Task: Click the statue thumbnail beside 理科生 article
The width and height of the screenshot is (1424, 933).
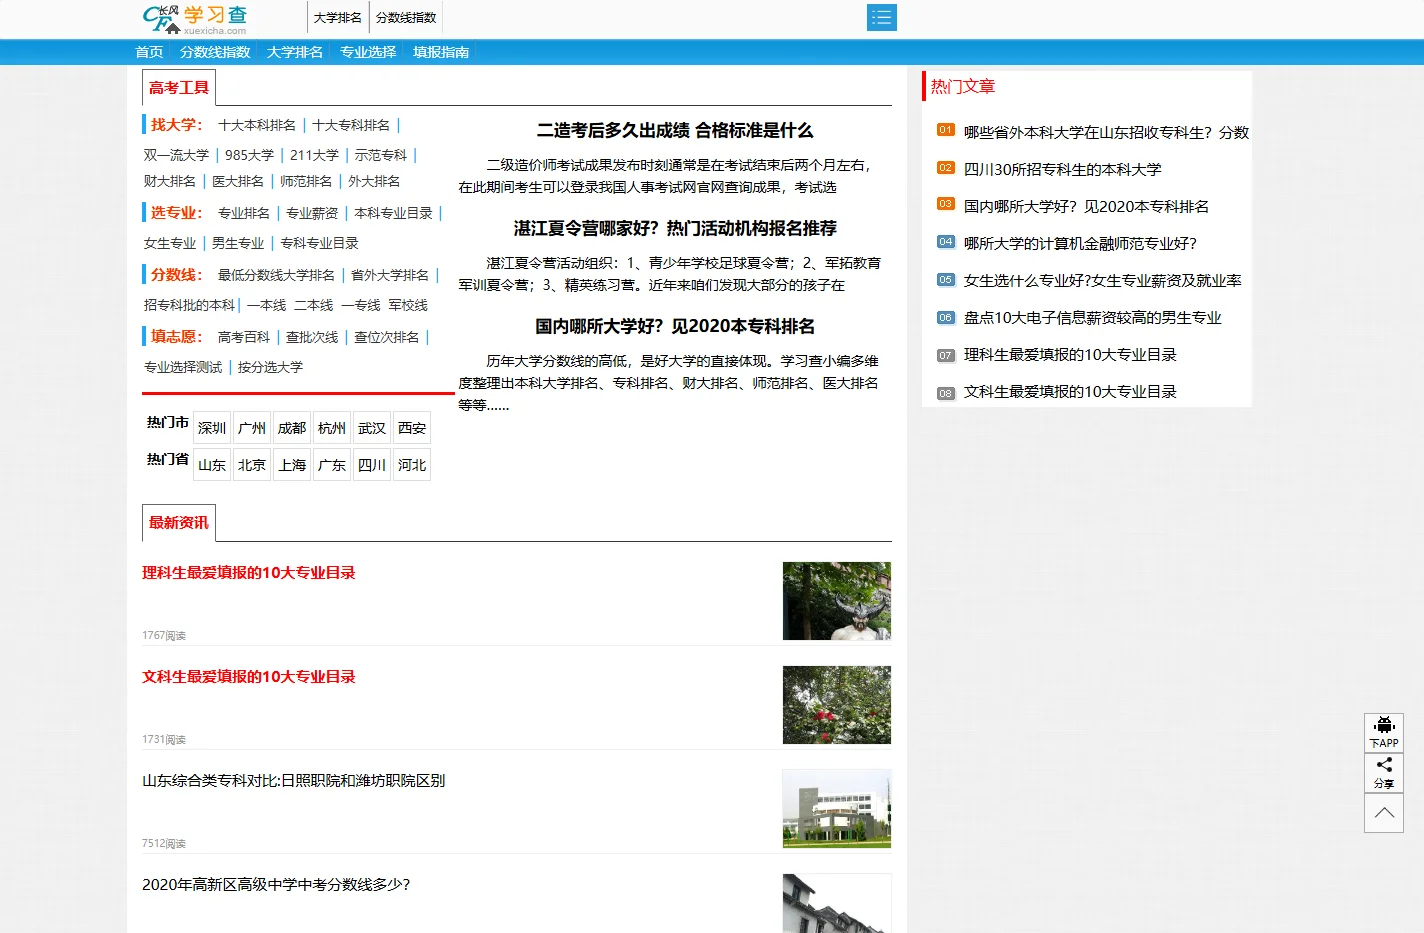Action: (x=837, y=601)
